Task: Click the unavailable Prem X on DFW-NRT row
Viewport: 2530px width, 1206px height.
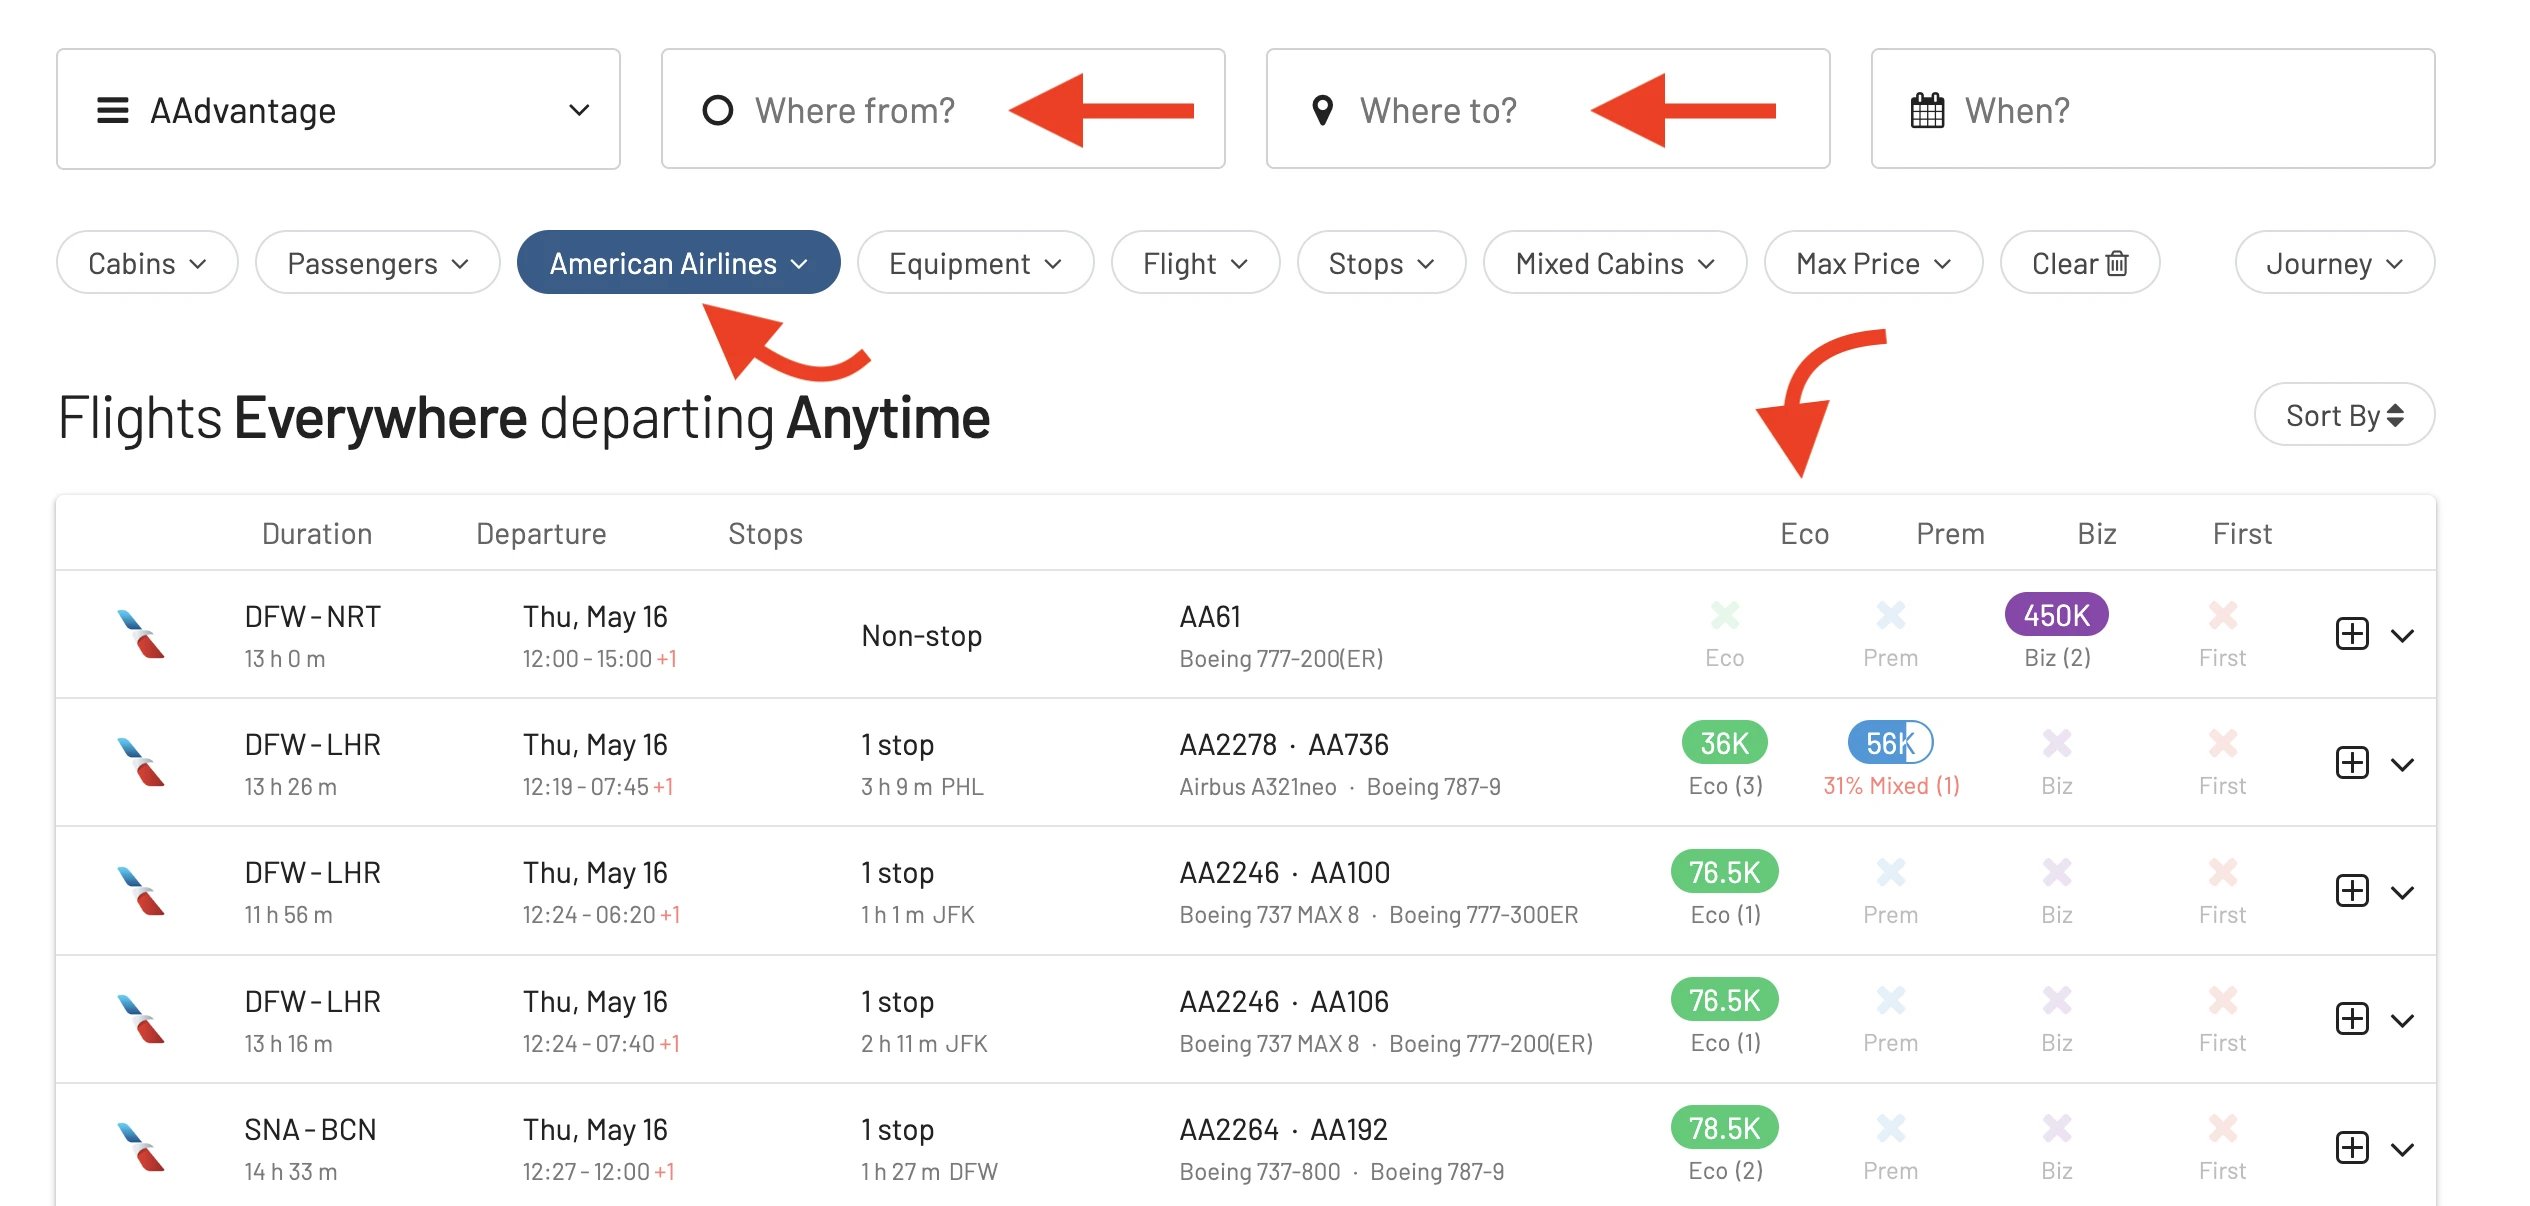Action: pos(1890,614)
